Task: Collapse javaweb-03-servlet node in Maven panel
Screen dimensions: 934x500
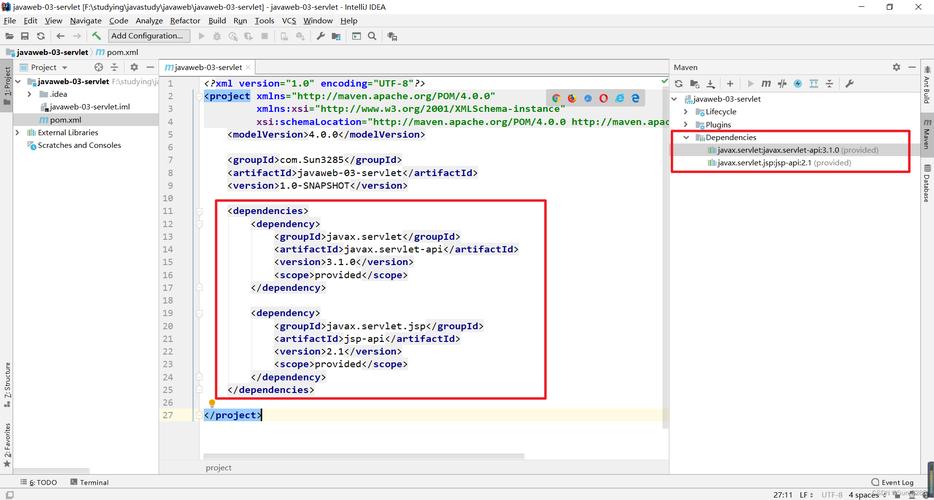Action: point(675,99)
